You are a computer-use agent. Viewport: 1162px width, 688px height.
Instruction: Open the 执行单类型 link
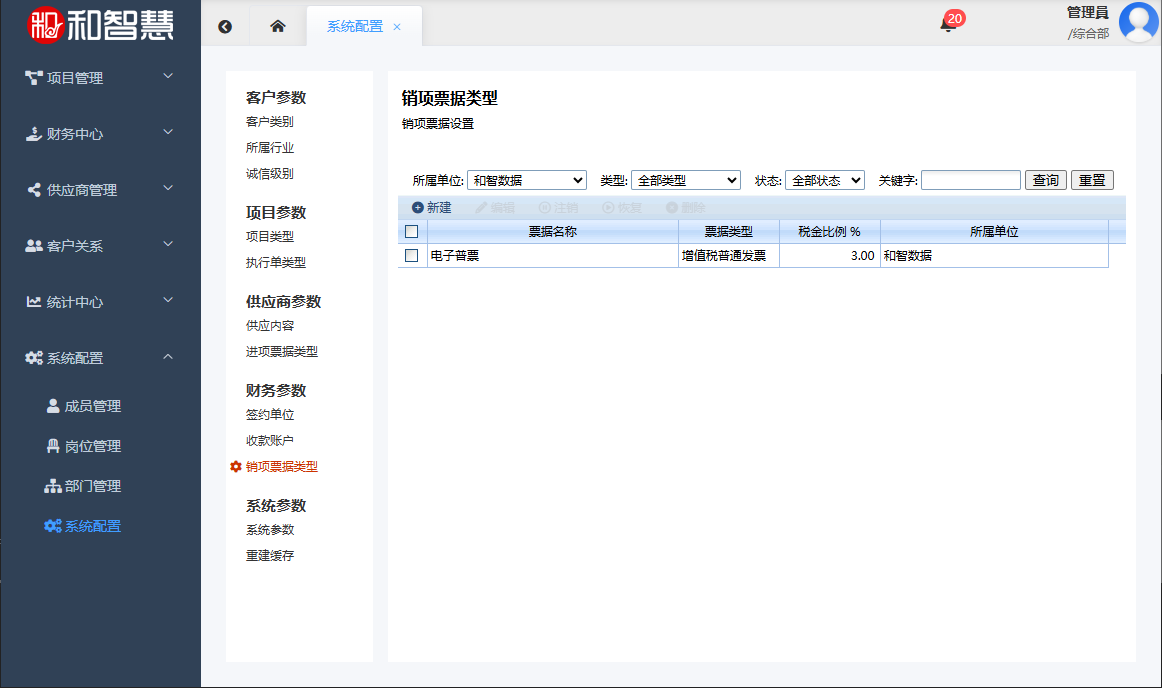276,262
